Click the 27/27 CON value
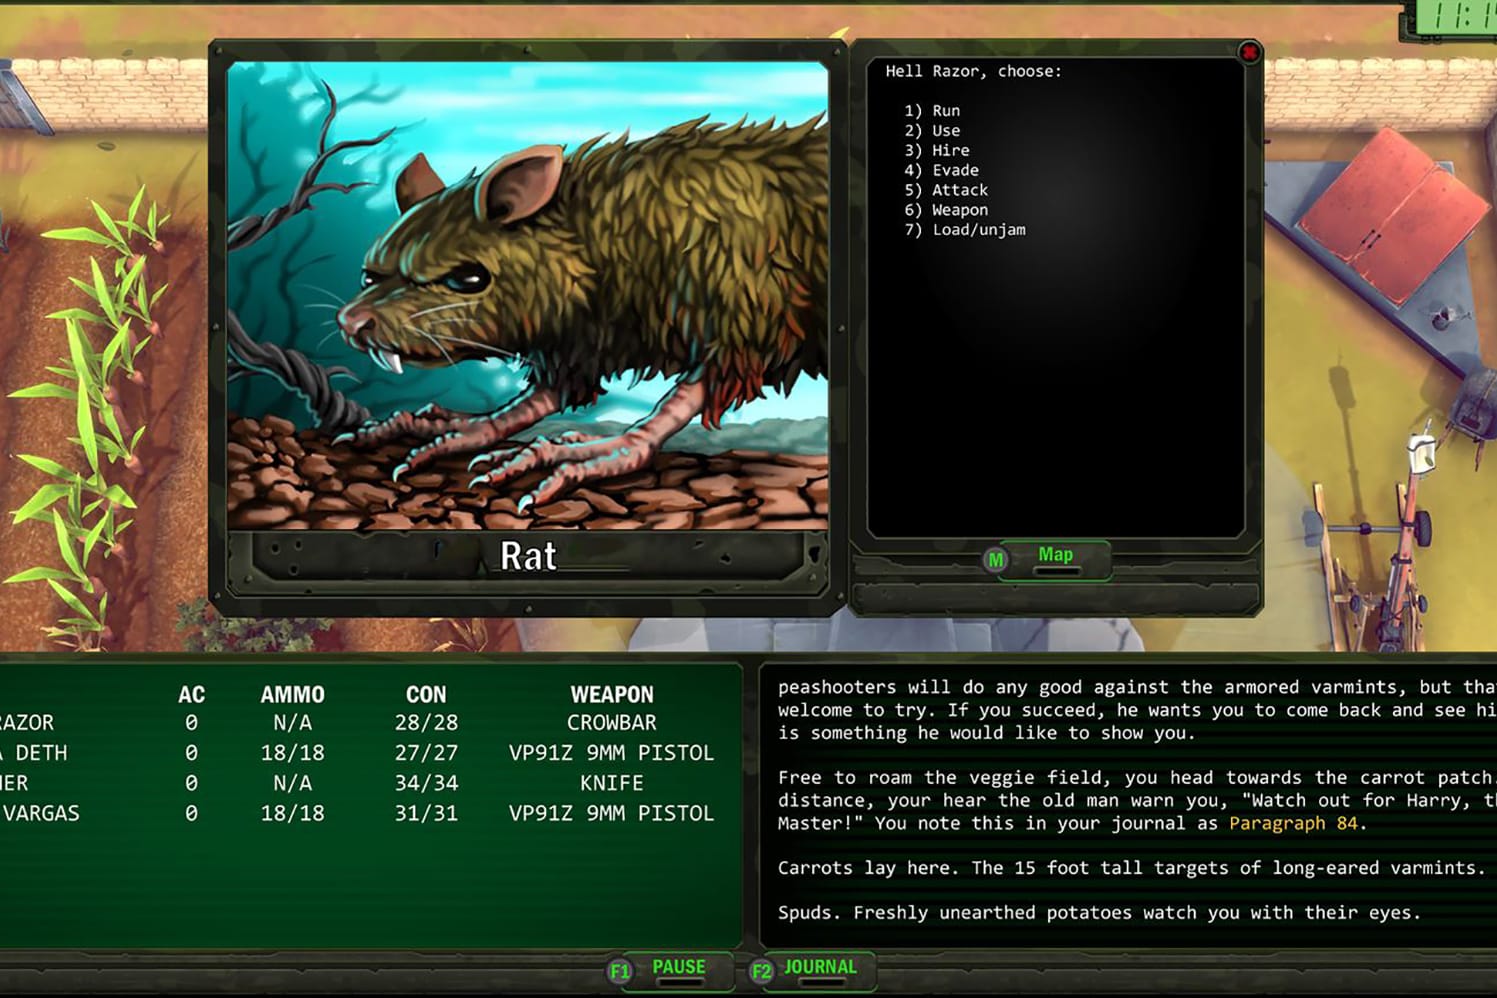 tap(426, 753)
